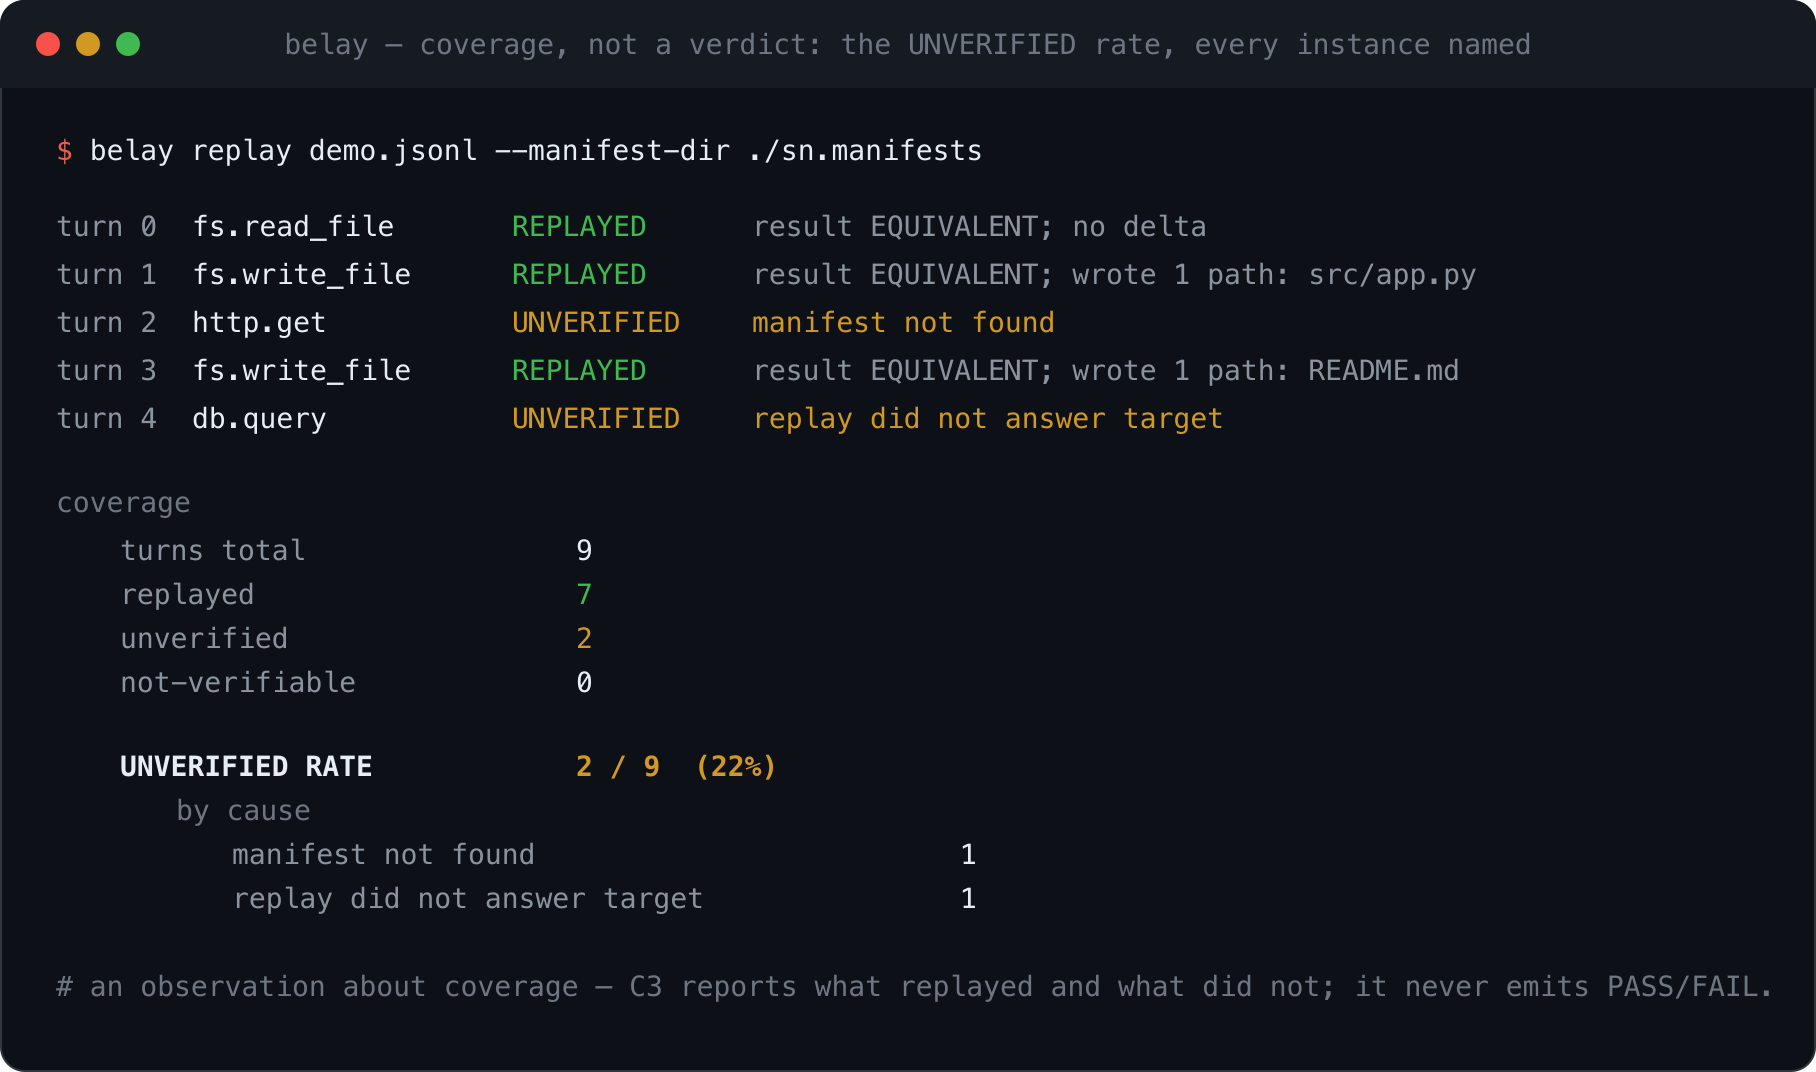Image resolution: width=1816 pixels, height=1072 pixels.
Task: Click the not-verifiable value '0'
Action: [x=584, y=683]
